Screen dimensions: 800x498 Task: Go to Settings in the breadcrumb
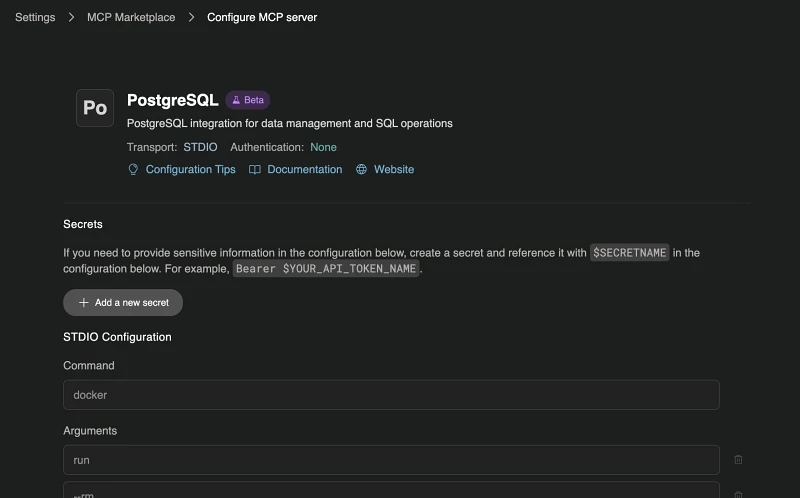[x=35, y=17]
